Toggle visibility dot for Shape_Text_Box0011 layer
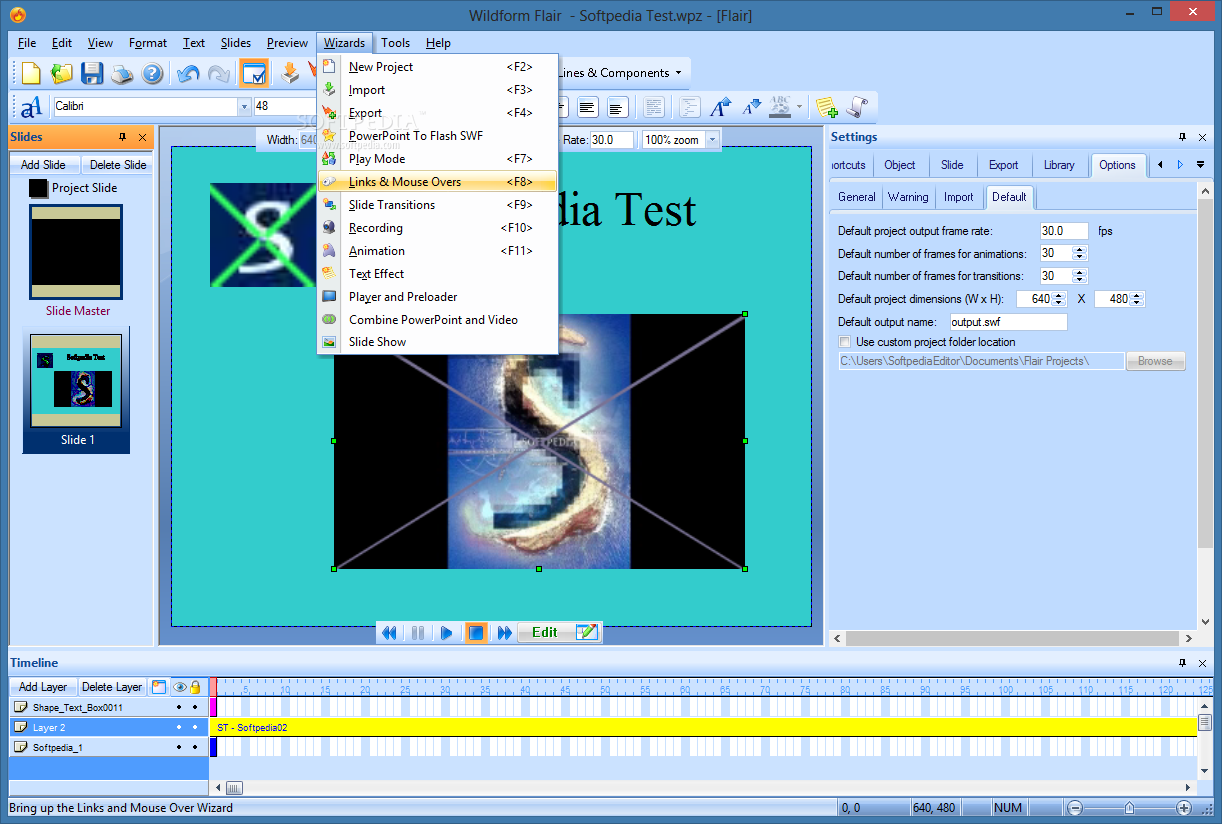Screen dimensions: 1222x824 coord(179,707)
